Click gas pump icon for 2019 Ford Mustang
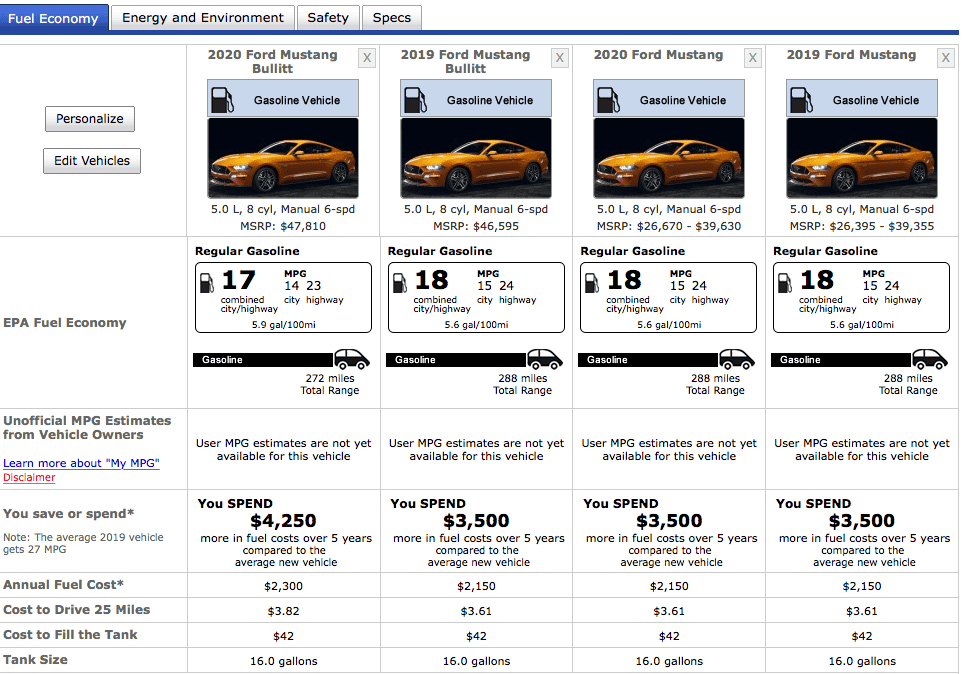Image resolution: width=963 pixels, height=674 pixels. point(800,100)
